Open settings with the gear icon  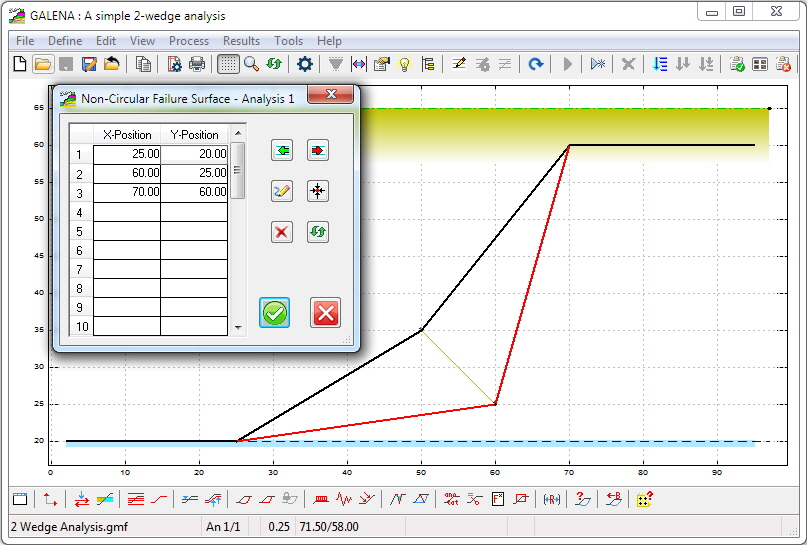[x=305, y=64]
